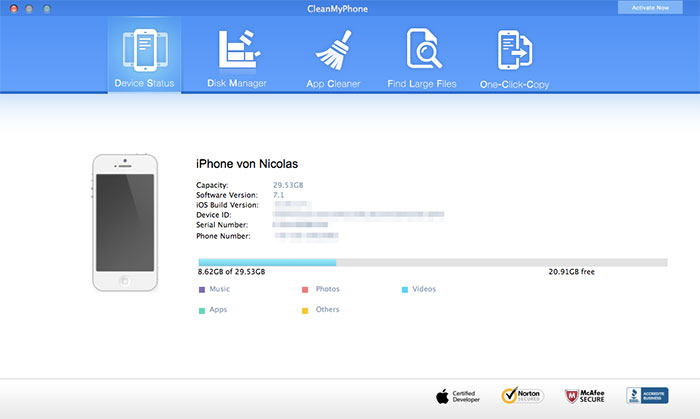The height and width of the screenshot is (419, 700).
Task: Click the Activate Now button
Action: tap(650, 8)
